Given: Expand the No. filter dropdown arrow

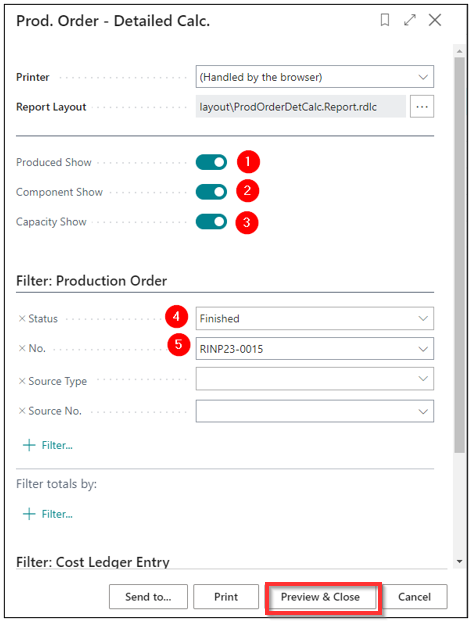Looking at the screenshot, I should (x=423, y=349).
